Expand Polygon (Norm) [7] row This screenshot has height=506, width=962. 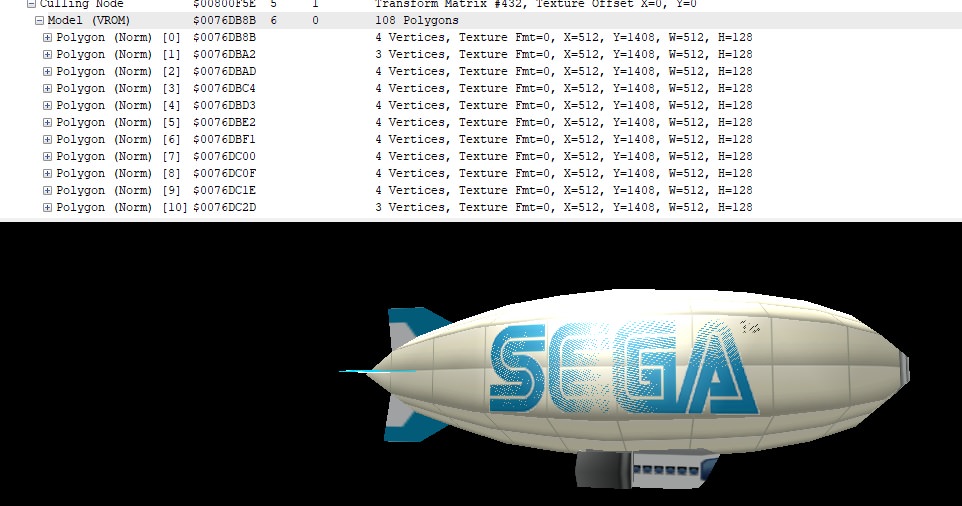[x=47, y=156]
